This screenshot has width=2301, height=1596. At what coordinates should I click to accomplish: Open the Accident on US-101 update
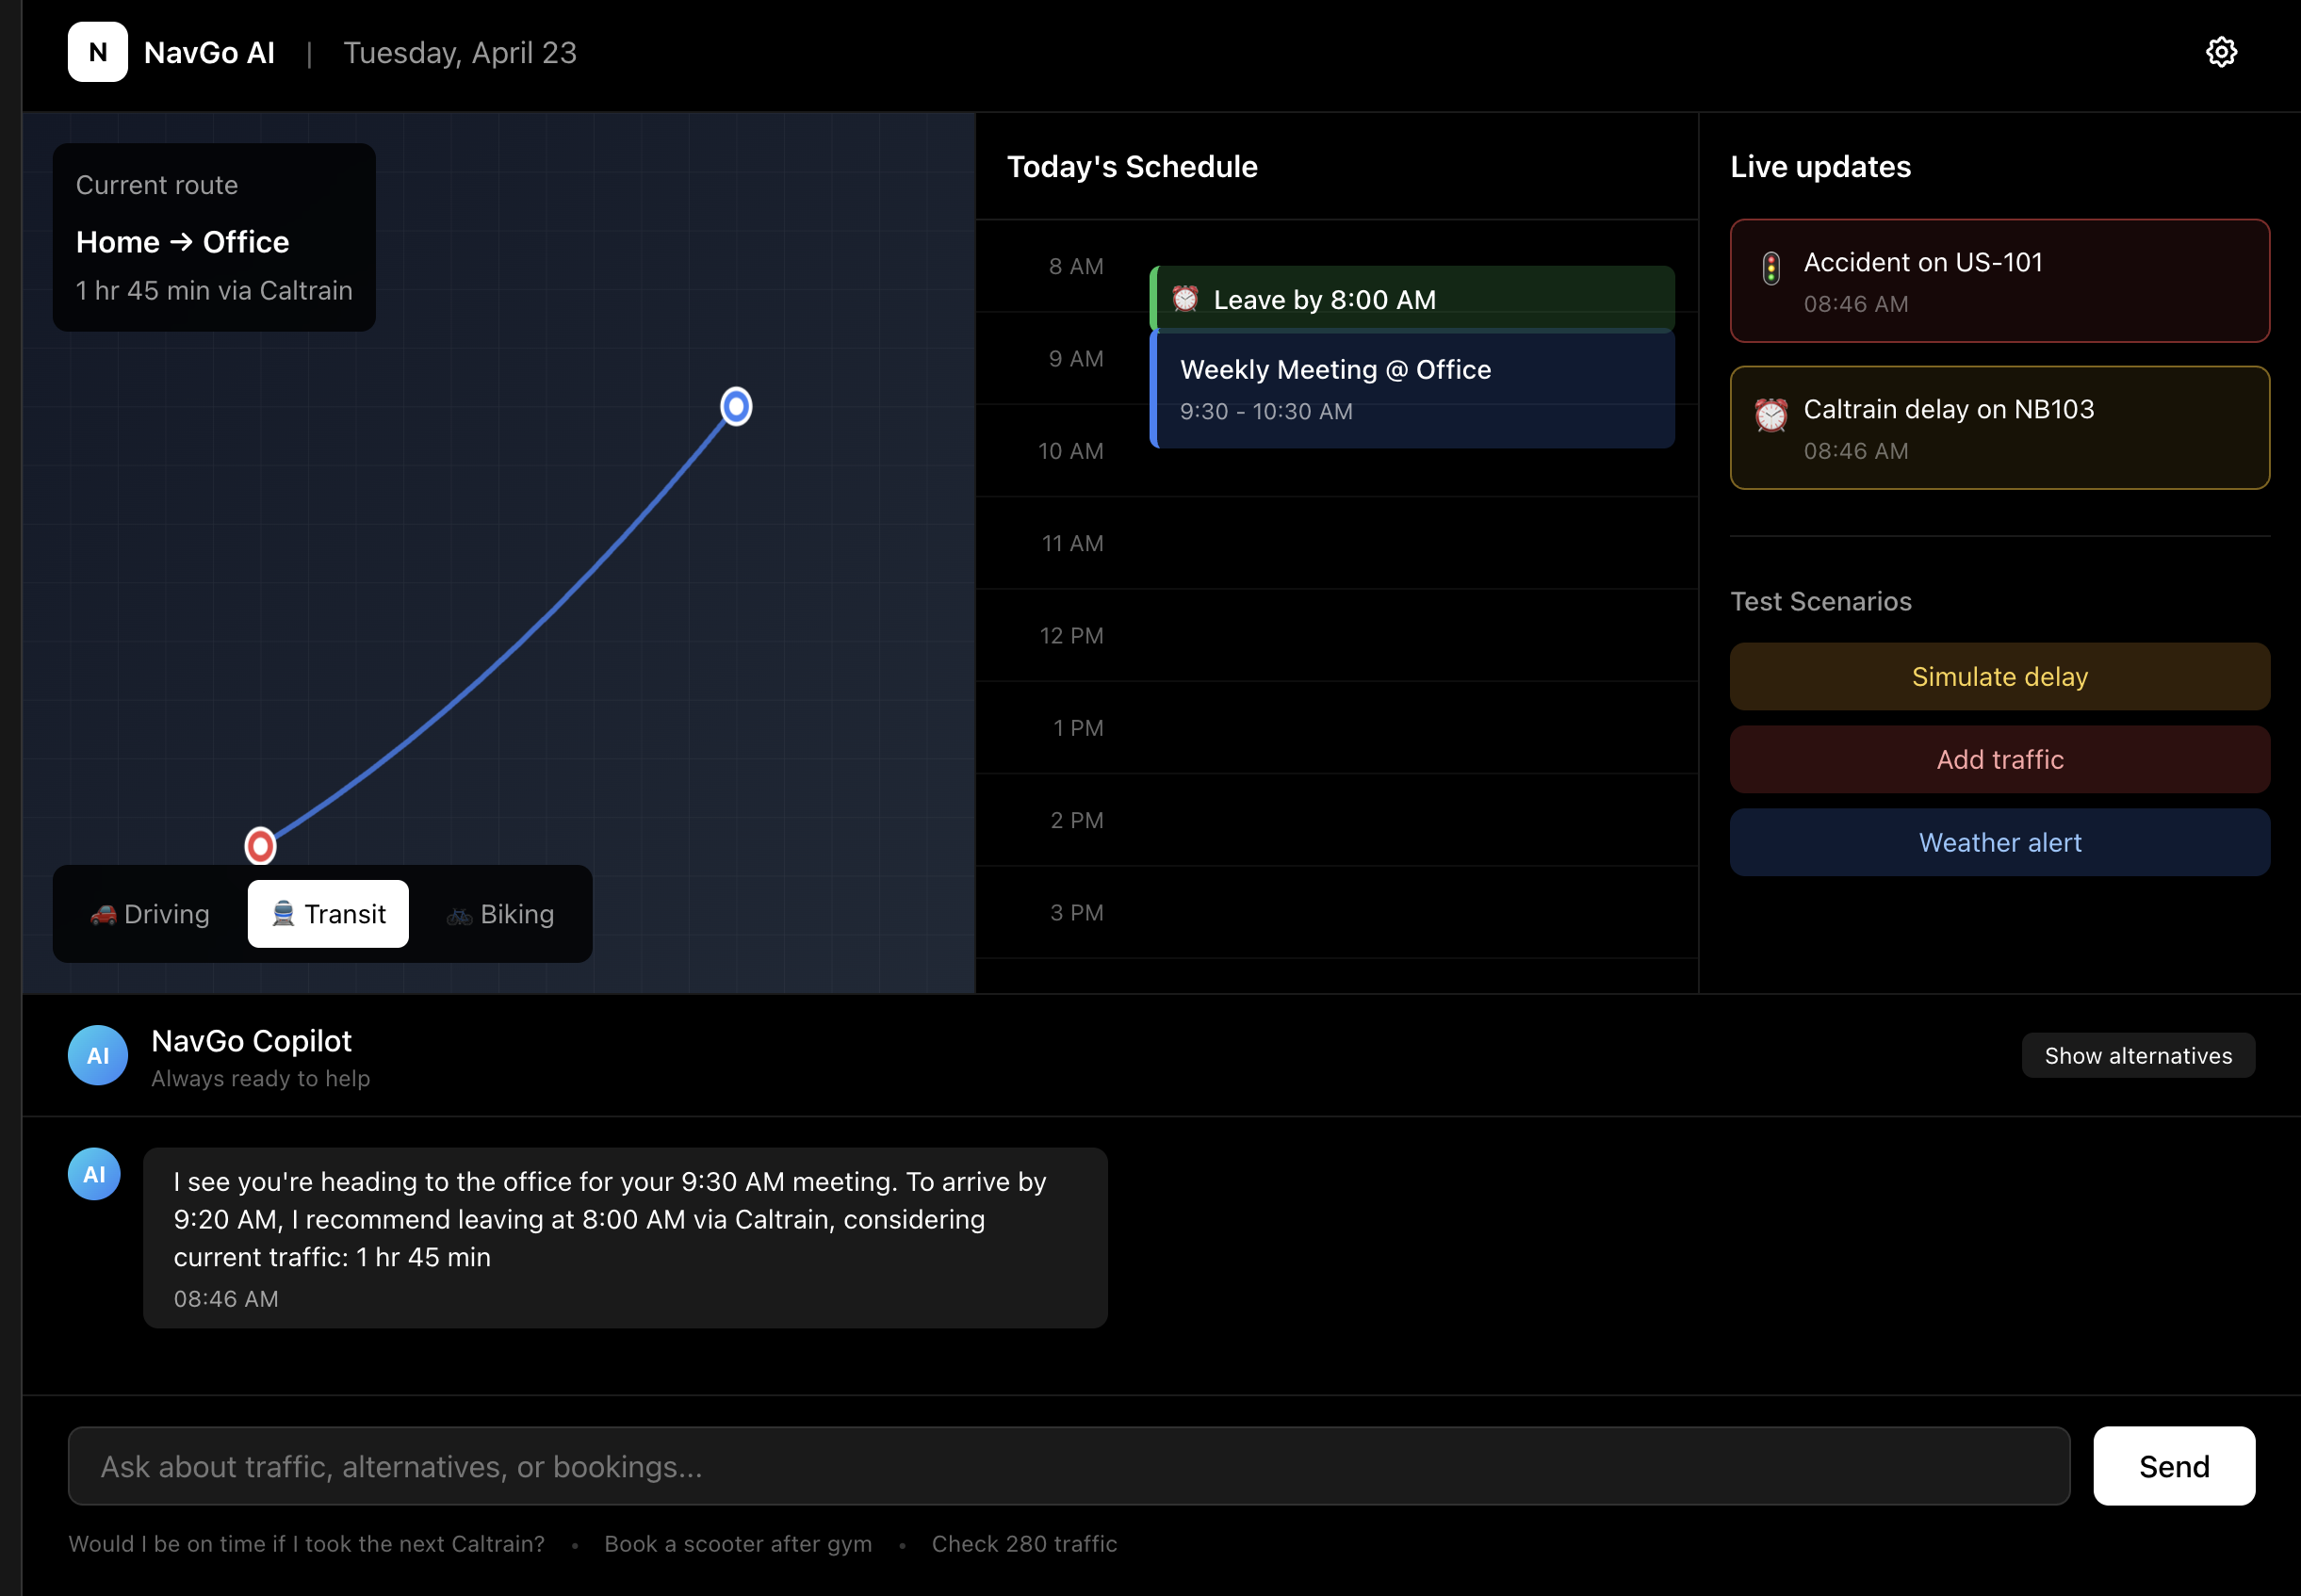click(x=1998, y=281)
